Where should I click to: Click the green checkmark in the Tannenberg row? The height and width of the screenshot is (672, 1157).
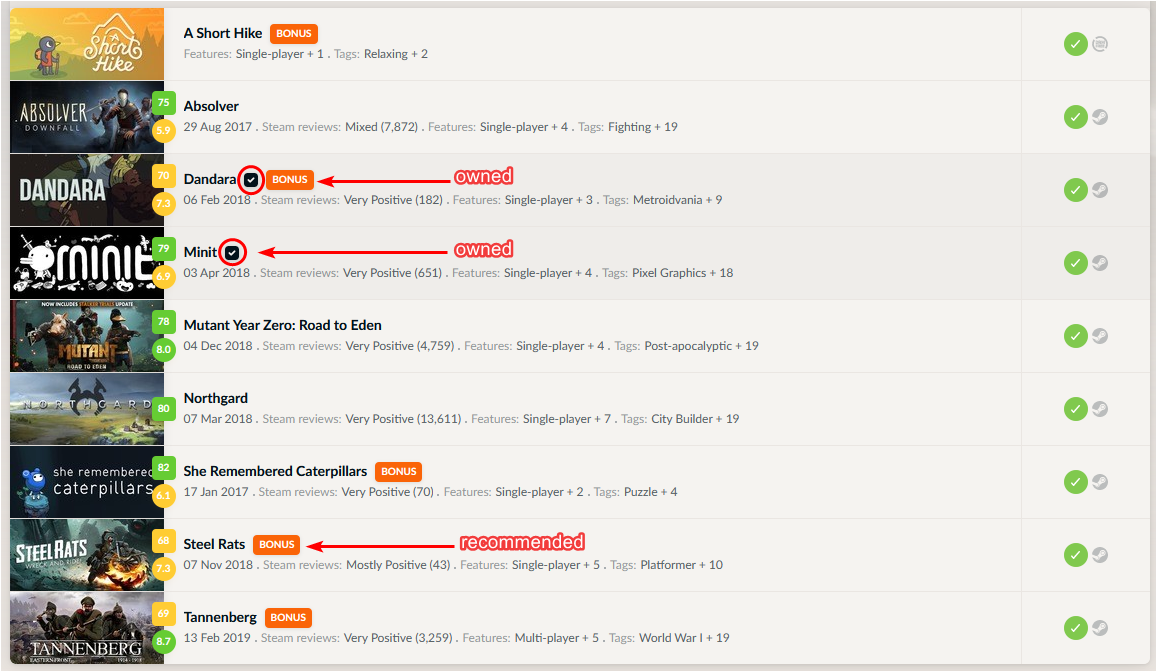tap(1075, 628)
